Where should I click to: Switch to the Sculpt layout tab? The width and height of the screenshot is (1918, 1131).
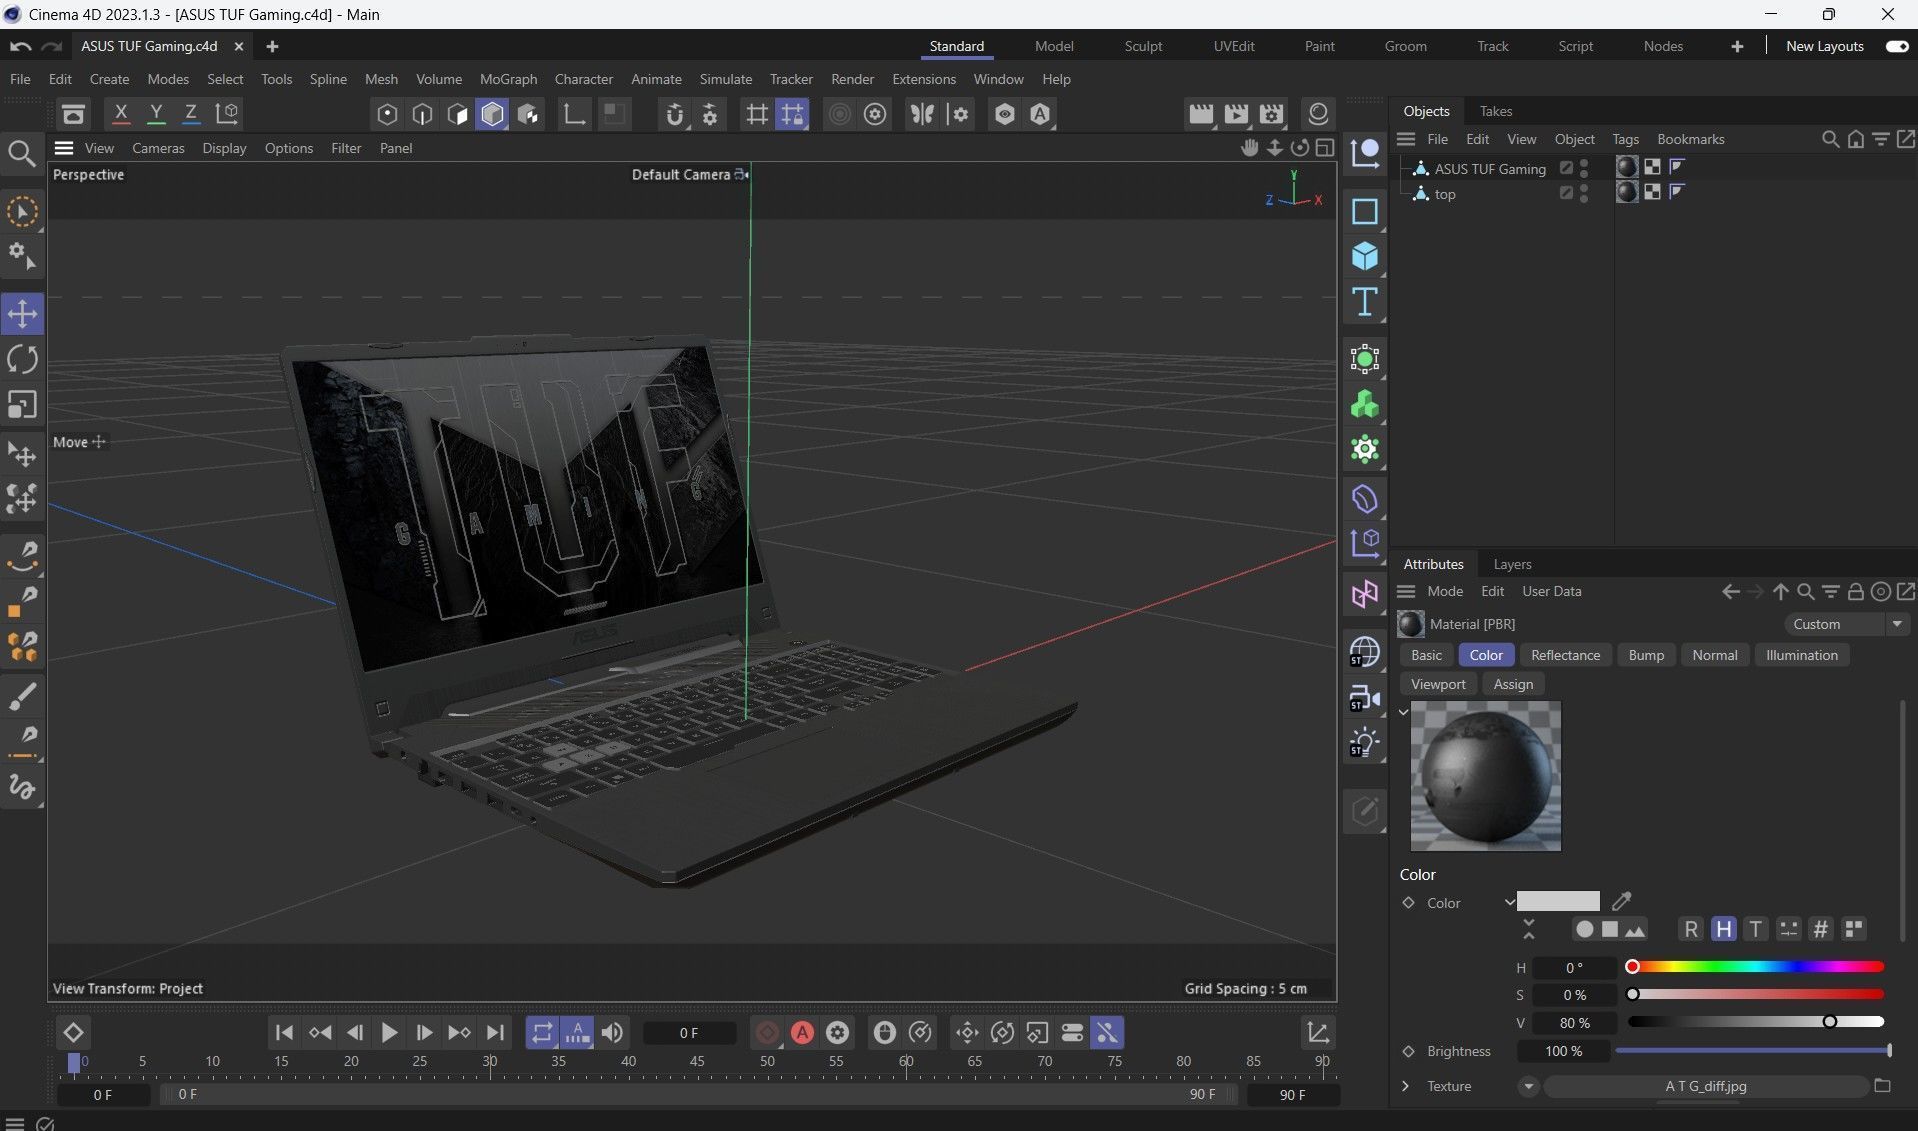click(1143, 46)
